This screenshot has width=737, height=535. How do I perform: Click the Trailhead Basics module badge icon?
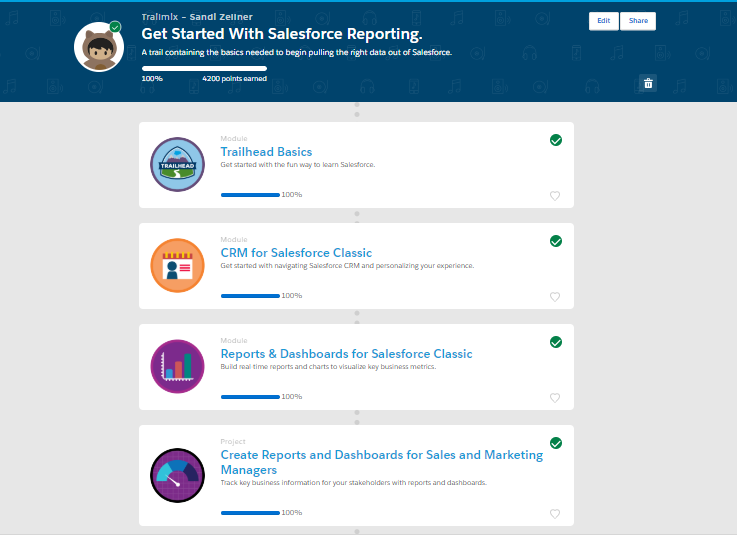pyautogui.click(x=177, y=164)
